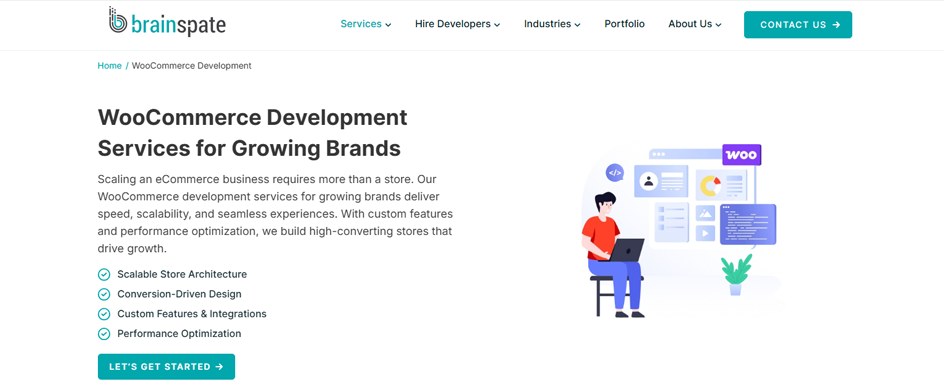
Task: Click the Contact Us button
Action: coord(798,25)
